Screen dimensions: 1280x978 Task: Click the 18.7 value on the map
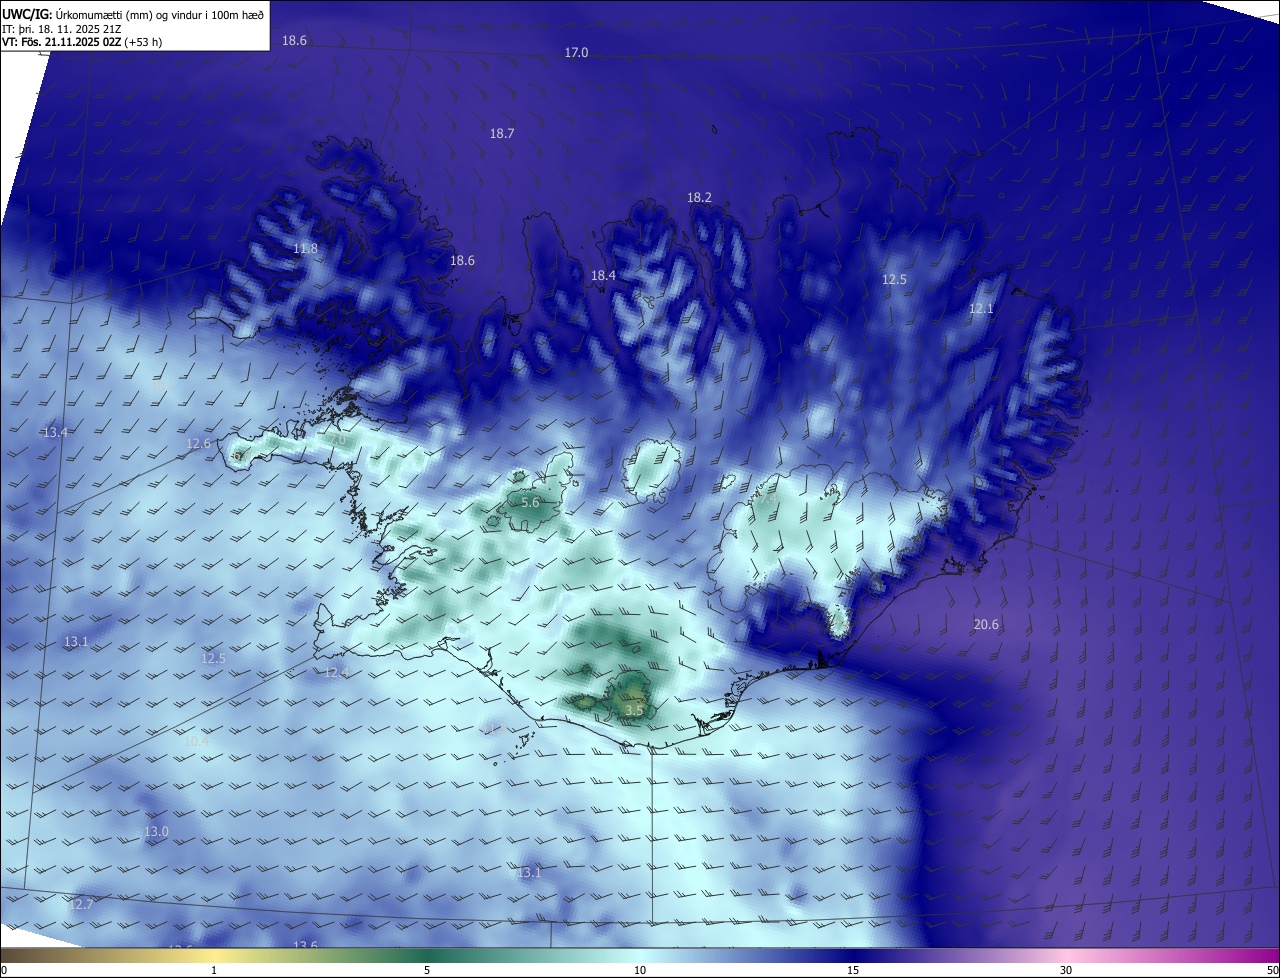(x=502, y=134)
